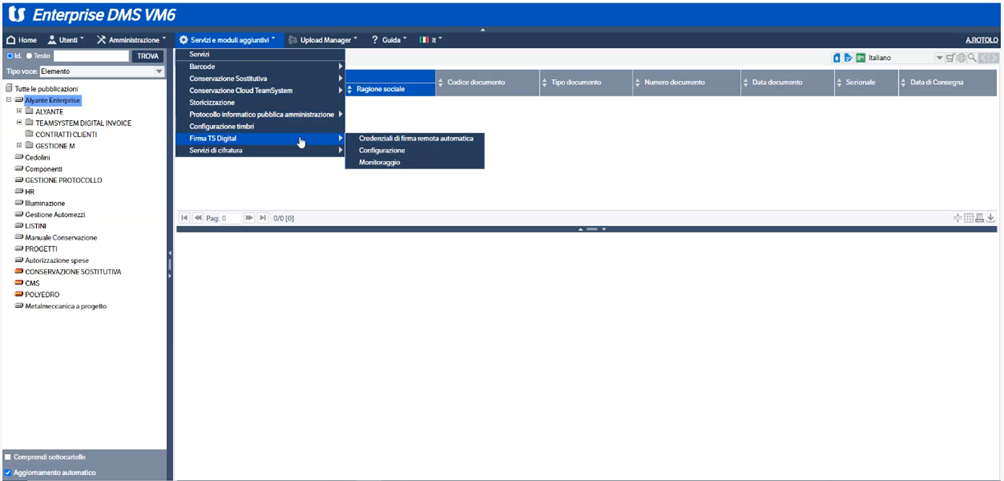Open the Amministrazione menu
Screen dimensions: 1004x481
[x=131, y=40]
